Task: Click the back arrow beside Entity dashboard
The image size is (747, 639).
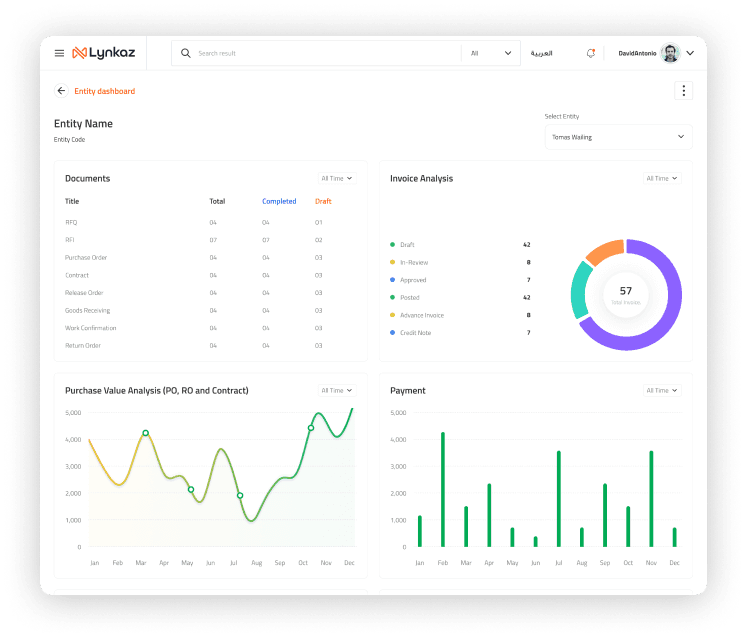Action: 61,91
